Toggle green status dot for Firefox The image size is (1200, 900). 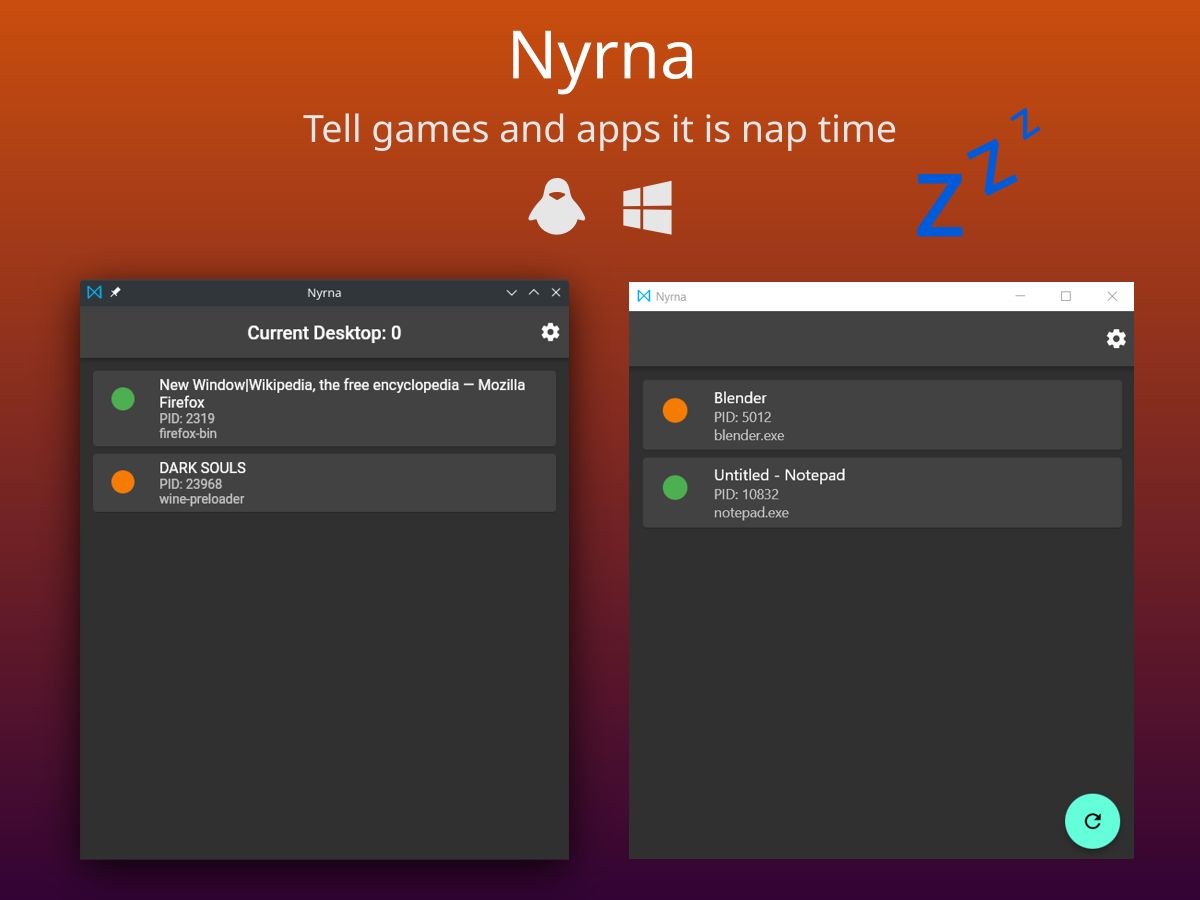(123, 399)
